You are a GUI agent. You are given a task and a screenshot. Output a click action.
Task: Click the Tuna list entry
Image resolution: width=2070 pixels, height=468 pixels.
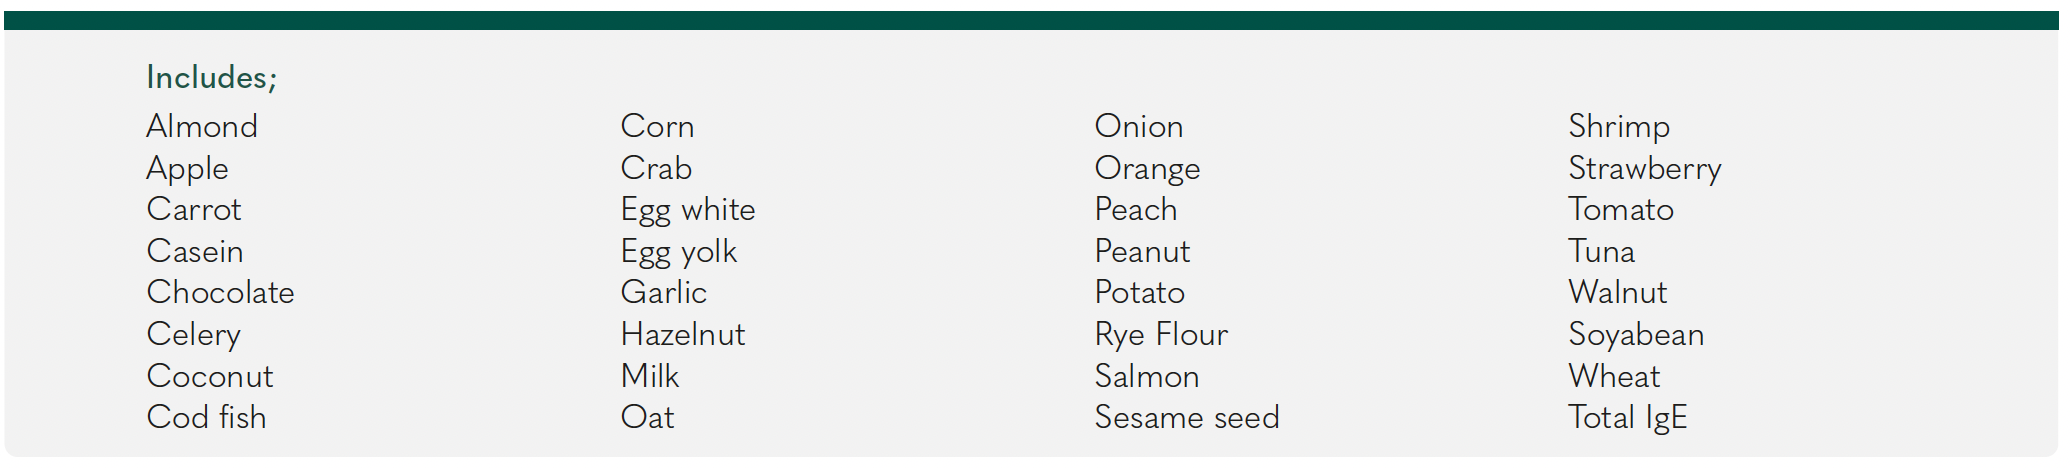point(1601,251)
